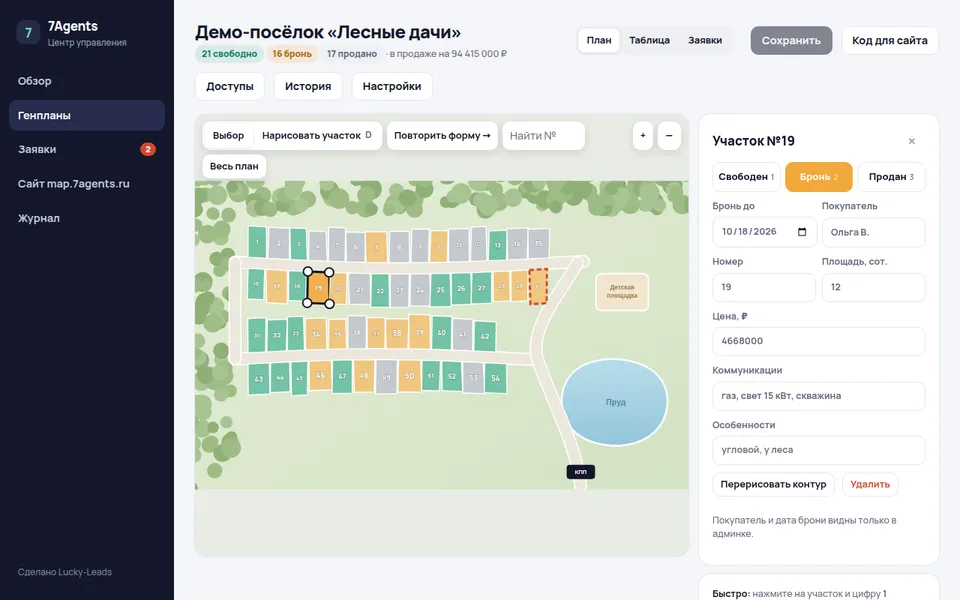Image resolution: width=960 pixels, height=600 pixels.
Task: Open Заявки in the sidebar
Action: click(x=87, y=149)
